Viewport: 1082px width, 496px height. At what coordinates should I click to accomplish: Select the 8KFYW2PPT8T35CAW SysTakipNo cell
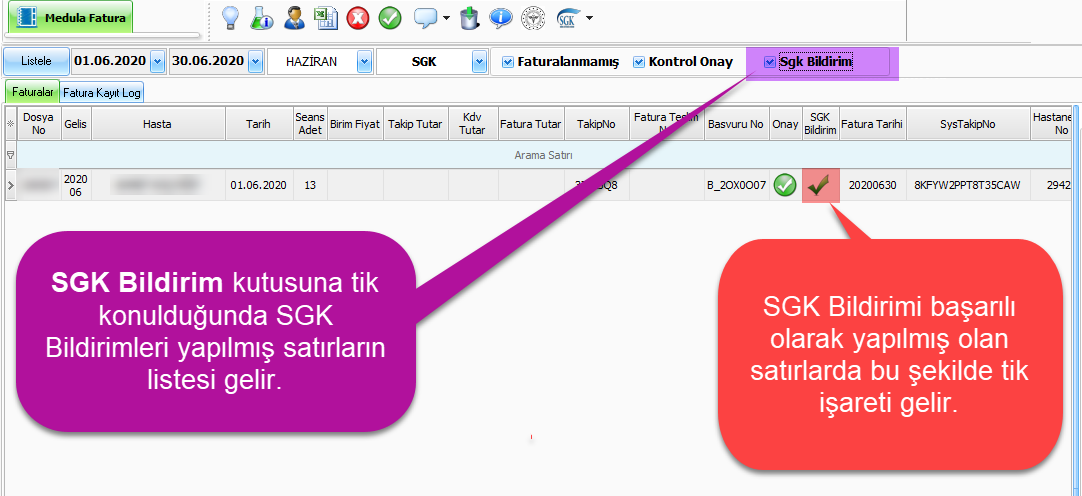pyautogui.click(x=968, y=185)
